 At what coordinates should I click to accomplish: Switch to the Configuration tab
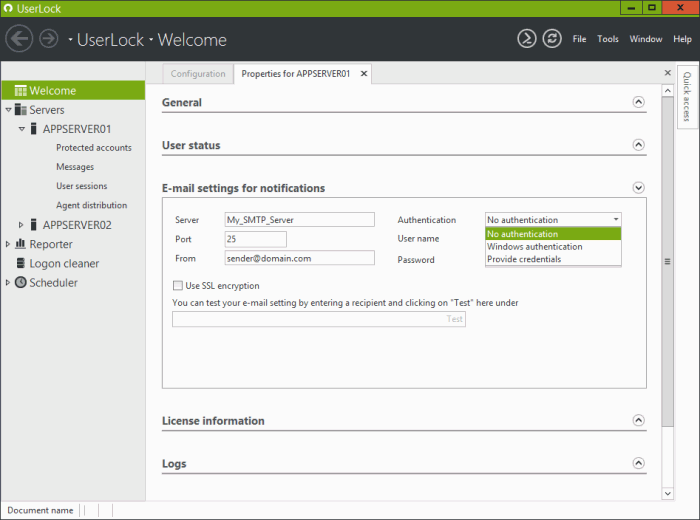(198, 74)
